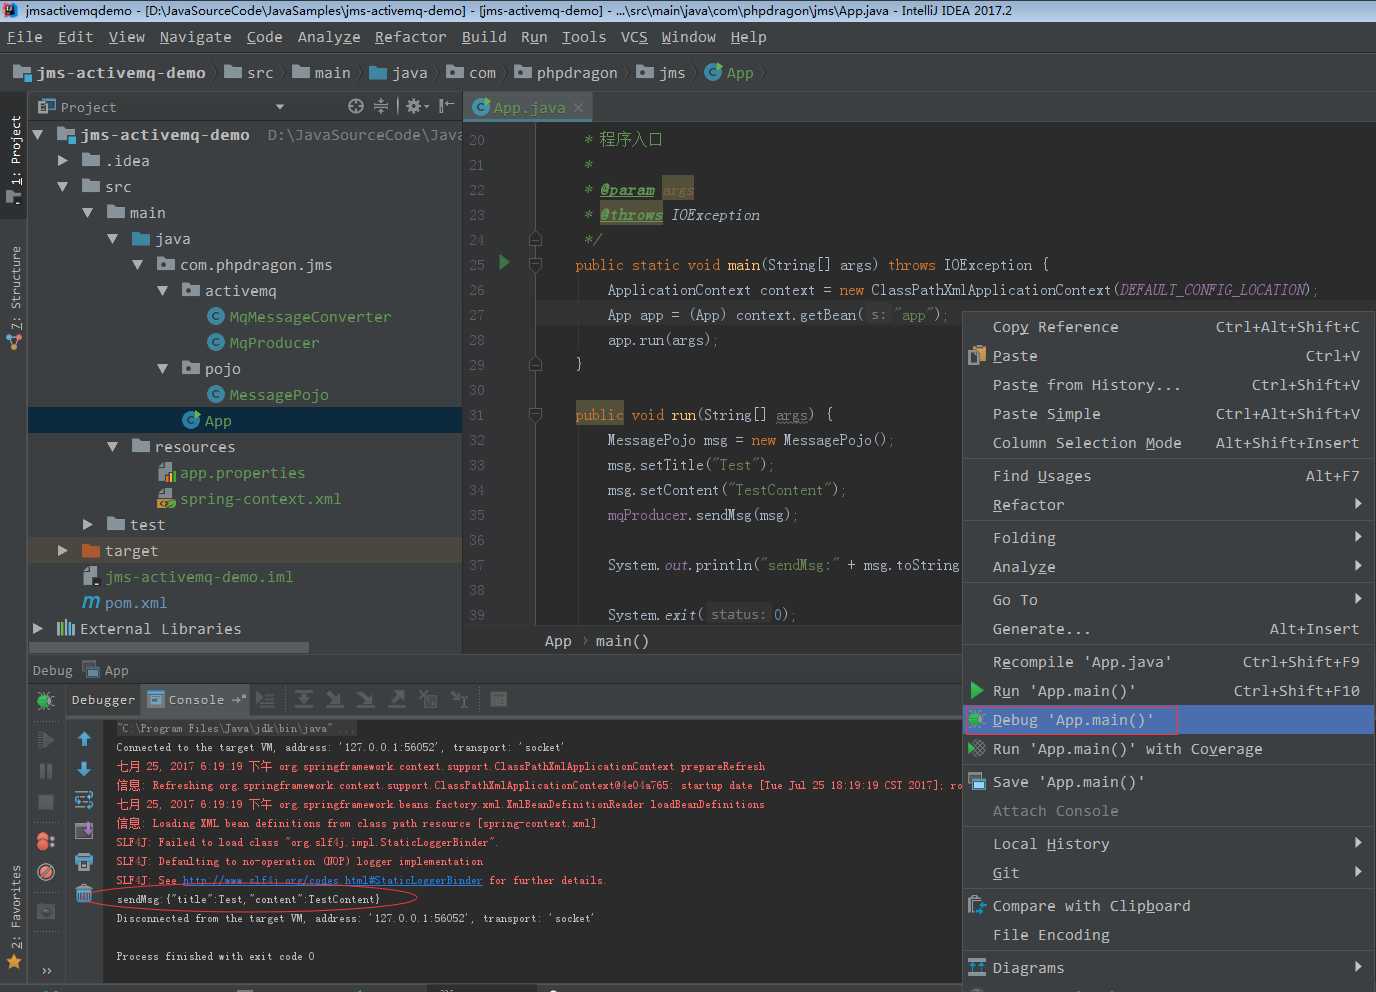Collapse the jms-activemq-demo project root
The height and width of the screenshot is (992, 1376).
click(38, 135)
